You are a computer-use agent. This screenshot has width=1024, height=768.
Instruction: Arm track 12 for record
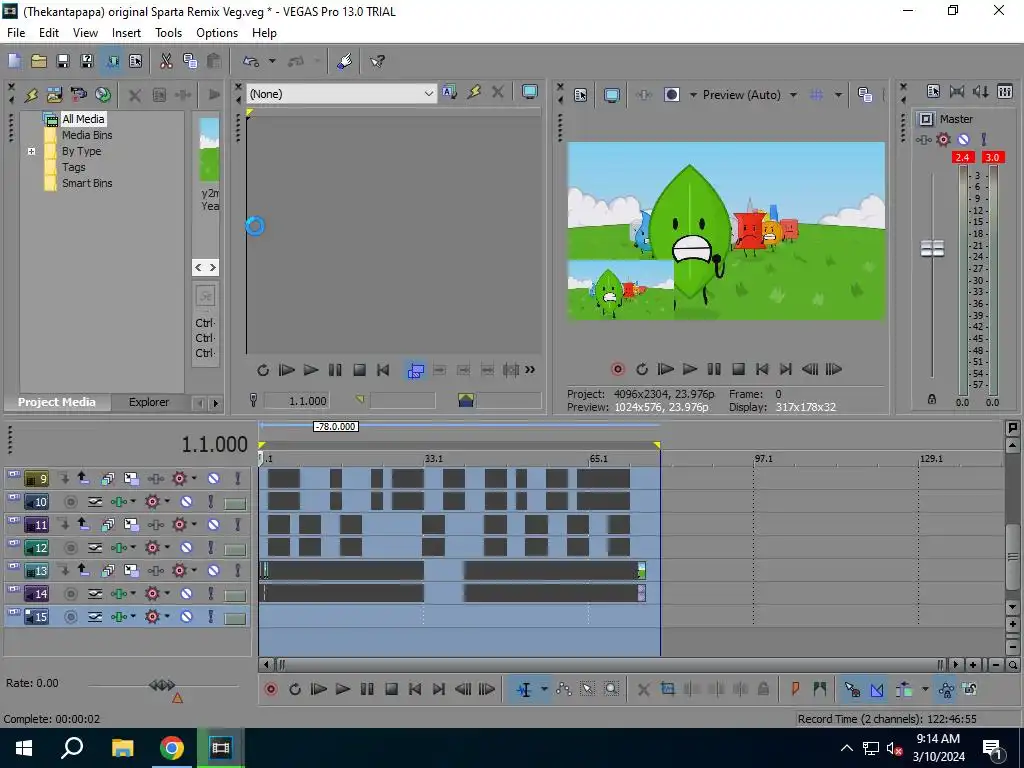(x=71, y=547)
